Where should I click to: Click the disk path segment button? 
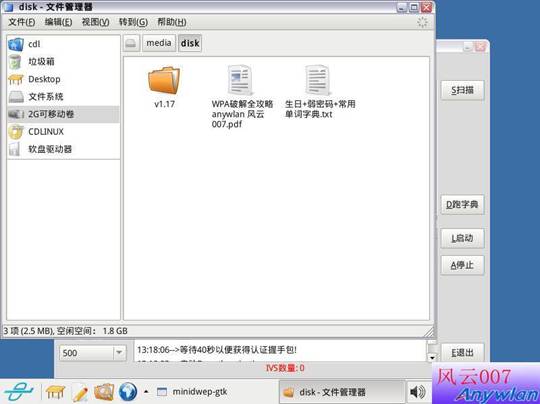tap(190, 43)
